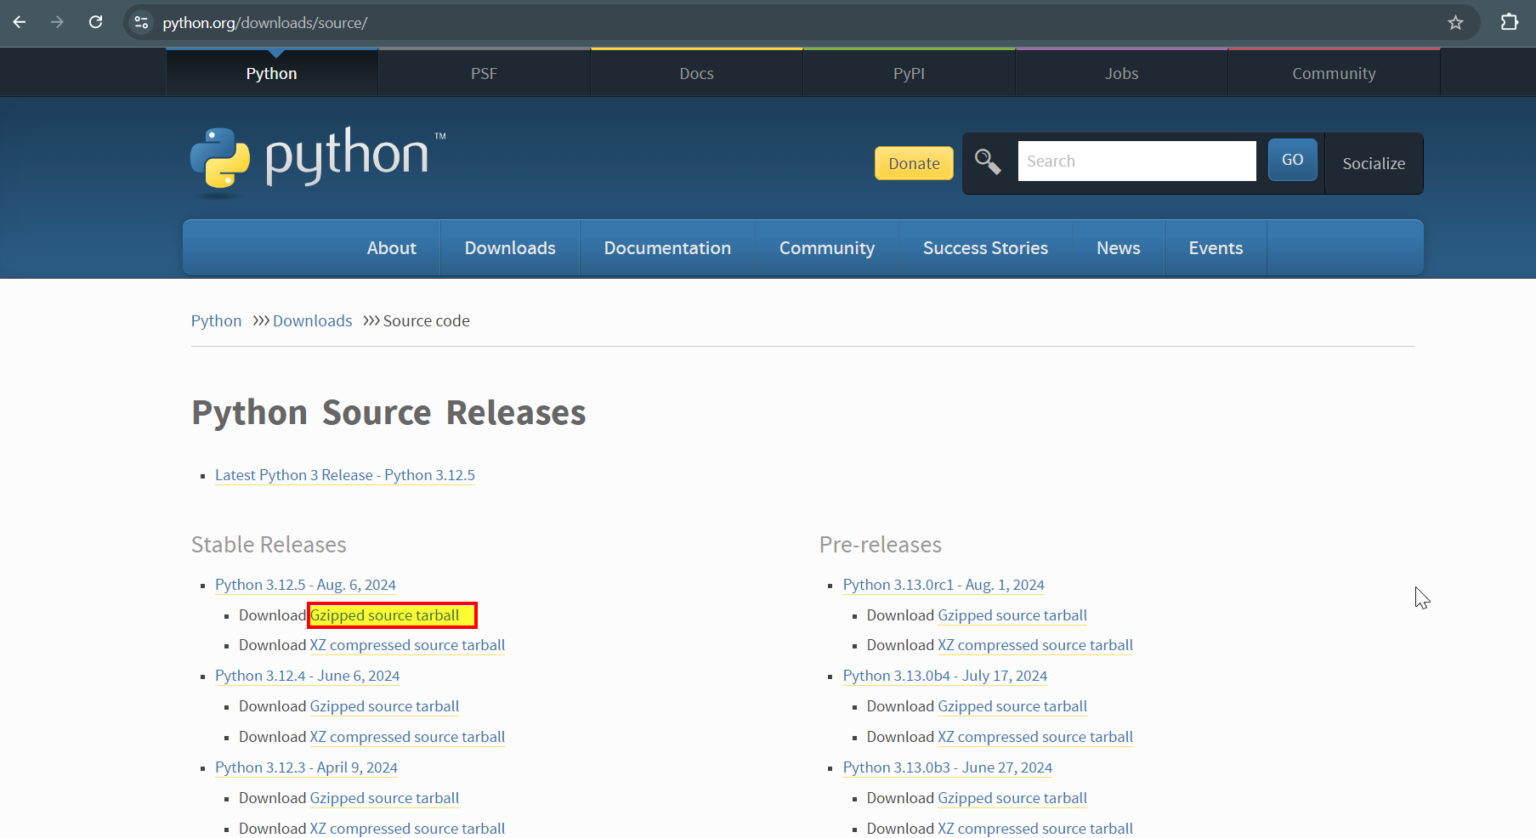Download XZ compressed tarball for Python 3.13.0b4
Image resolution: width=1536 pixels, height=838 pixels.
point(1035,737)
